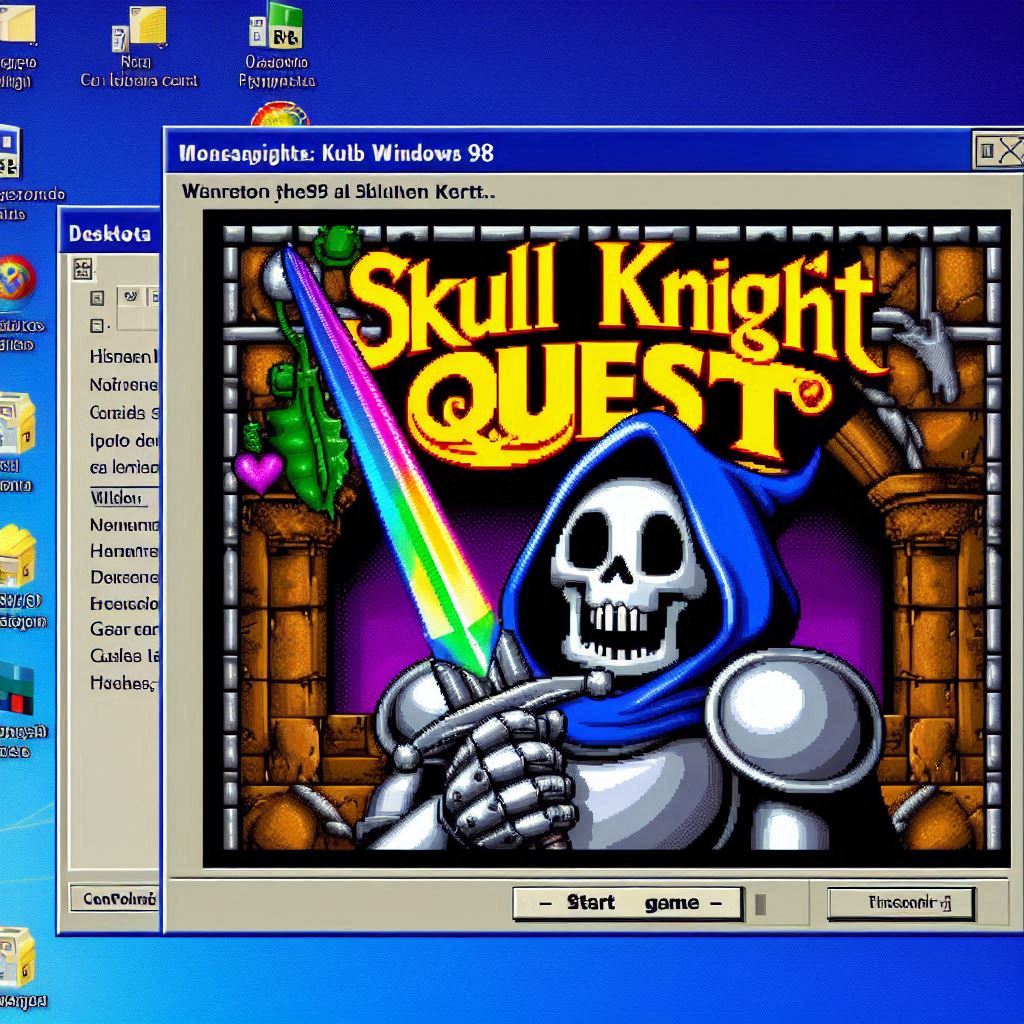Click the round colorful icon peeking above game window
Image resolution: width=1024 pixels, height=1024 pixels.
pyautogui.click(x=280, y=115)
